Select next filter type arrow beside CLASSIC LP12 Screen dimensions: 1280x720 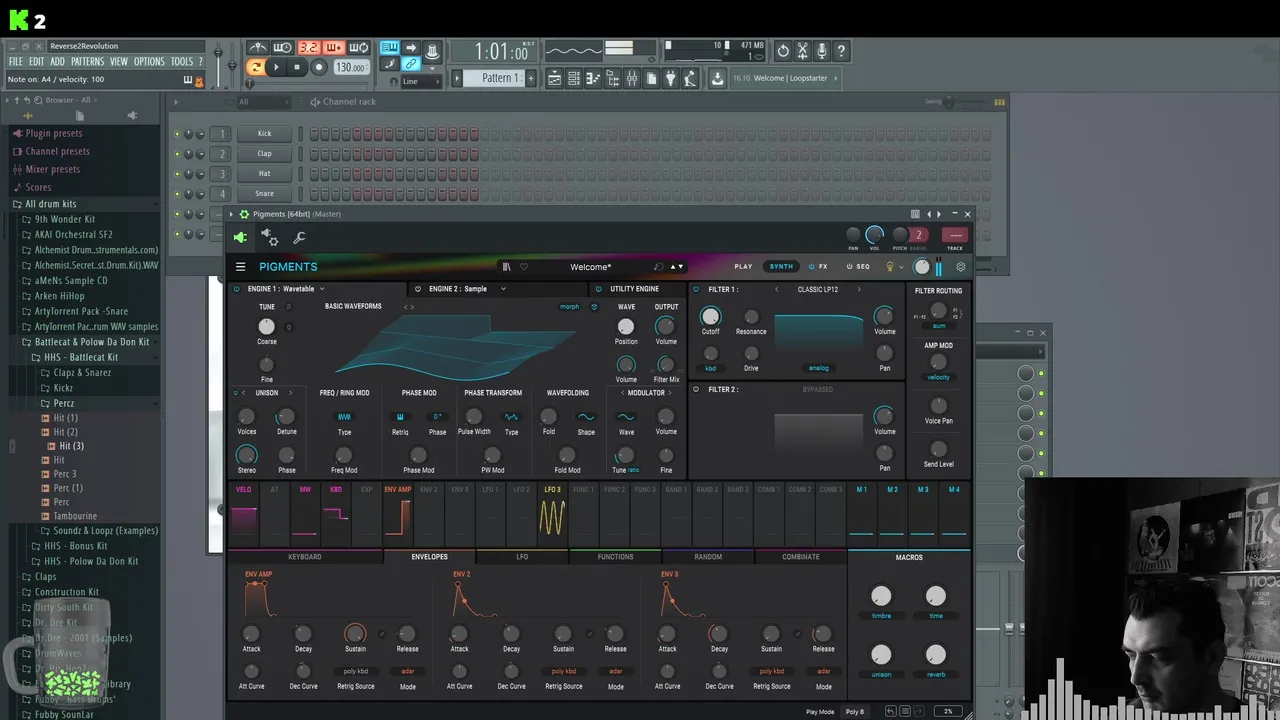tap(858, 289)
